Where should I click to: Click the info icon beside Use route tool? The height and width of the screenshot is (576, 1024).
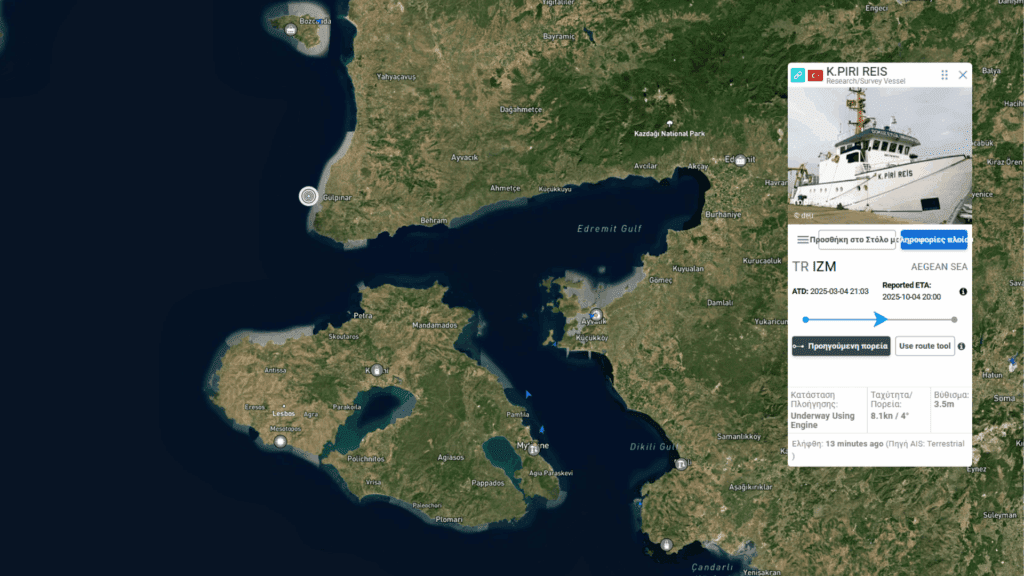(x=962, y=346)
